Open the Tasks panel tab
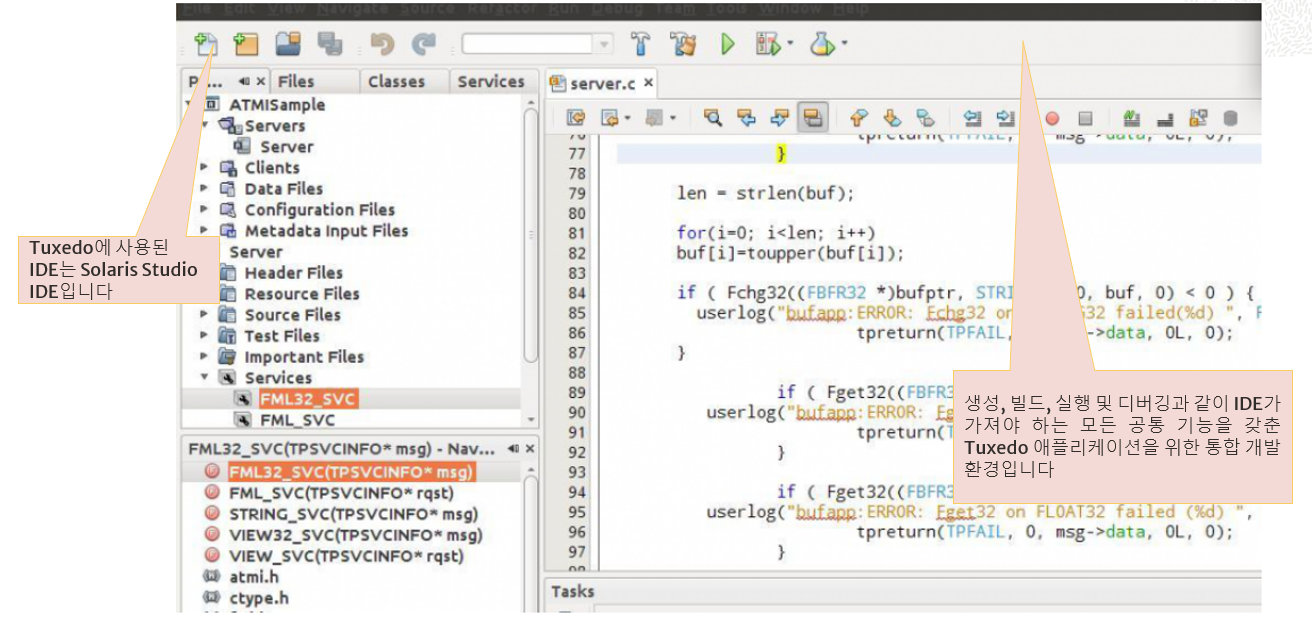This screenshot has height=623, width=1312. point(573,592)
